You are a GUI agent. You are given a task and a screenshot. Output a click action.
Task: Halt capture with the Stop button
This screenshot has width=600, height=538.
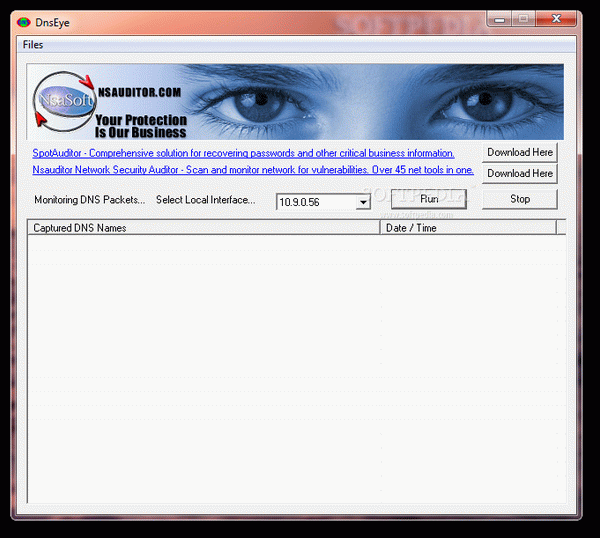click(x=520, y=199)
